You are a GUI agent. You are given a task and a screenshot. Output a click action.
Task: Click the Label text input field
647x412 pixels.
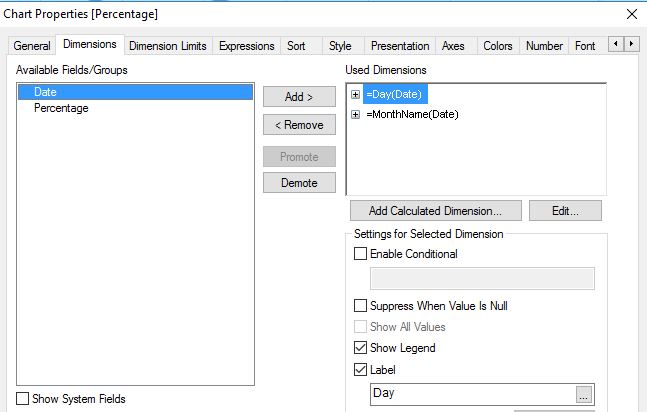coord(470,394)
